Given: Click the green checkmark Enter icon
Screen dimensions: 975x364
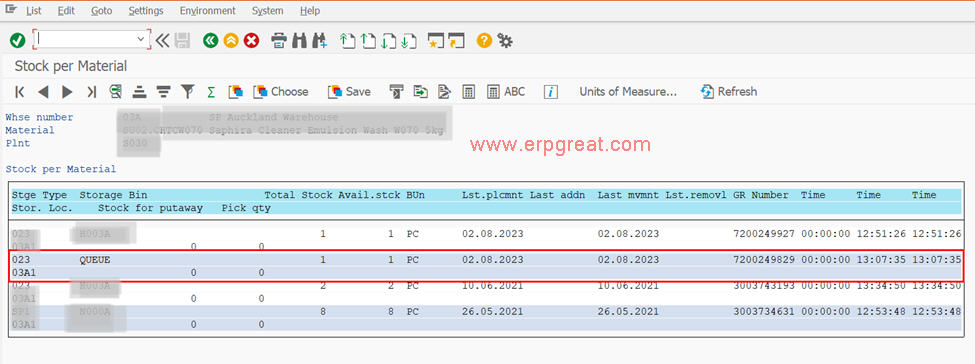Looking at the screenshot, I should point(17,41).
